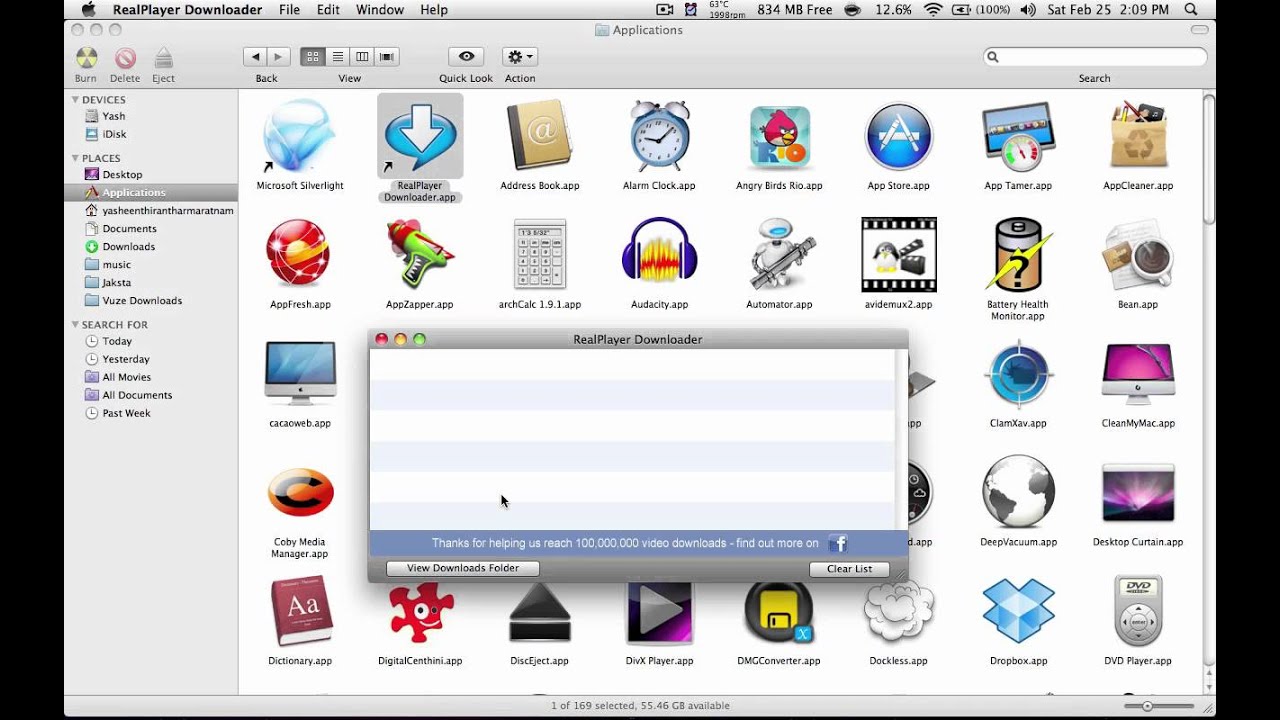Open Automator.app robot icon

[779, 255]
